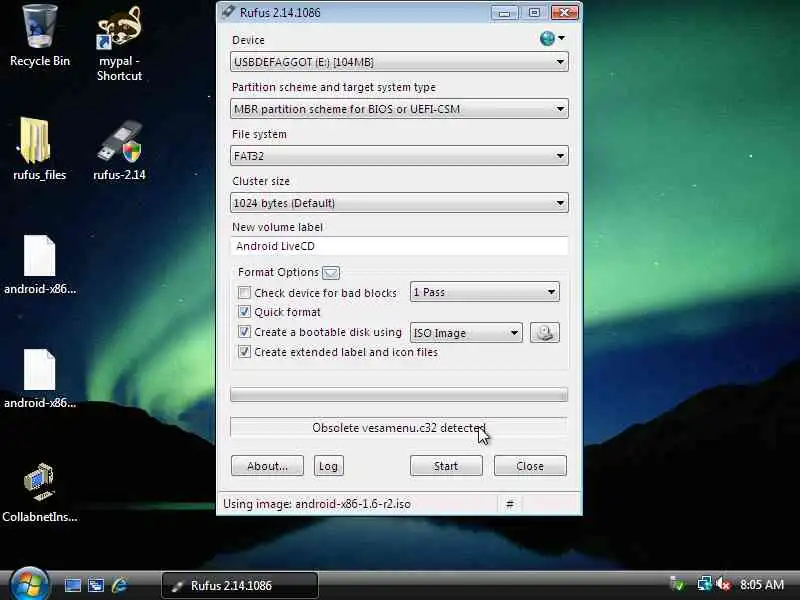Click the Rufus progress bar
Viewport: 800px width, 600px height.
[x=399, y=394]
